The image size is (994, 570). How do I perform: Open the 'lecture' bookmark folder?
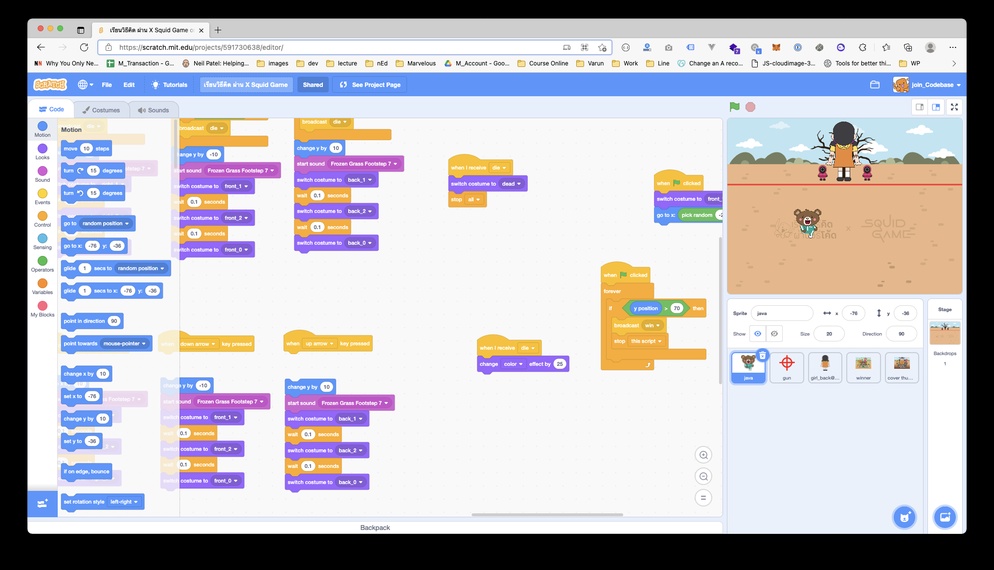(342, 63)
